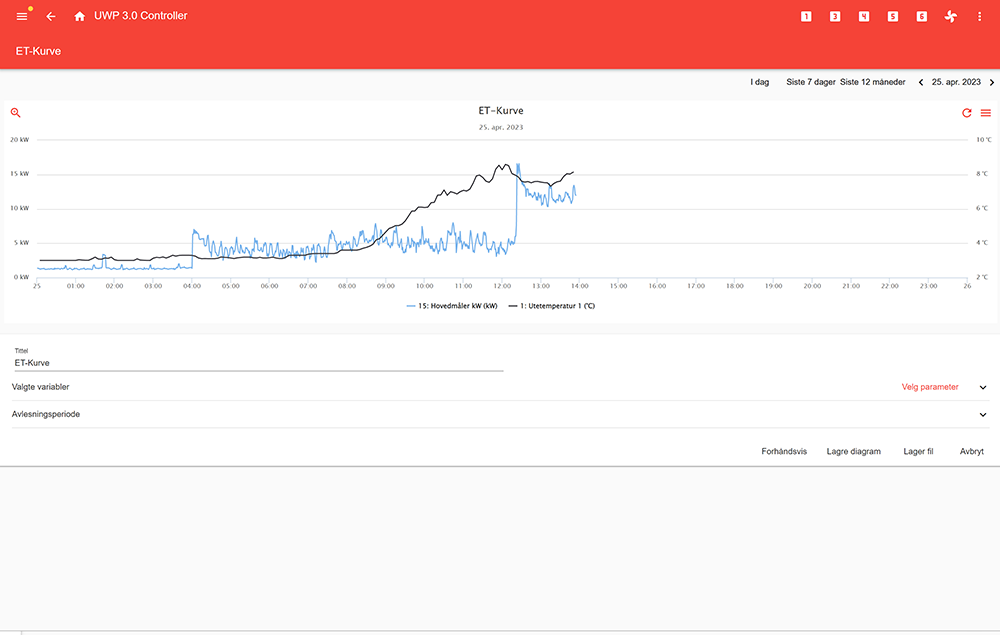The image size is (1000, 635).
Task: Expand the Valgte variabler section
Action: coord(983,387)
